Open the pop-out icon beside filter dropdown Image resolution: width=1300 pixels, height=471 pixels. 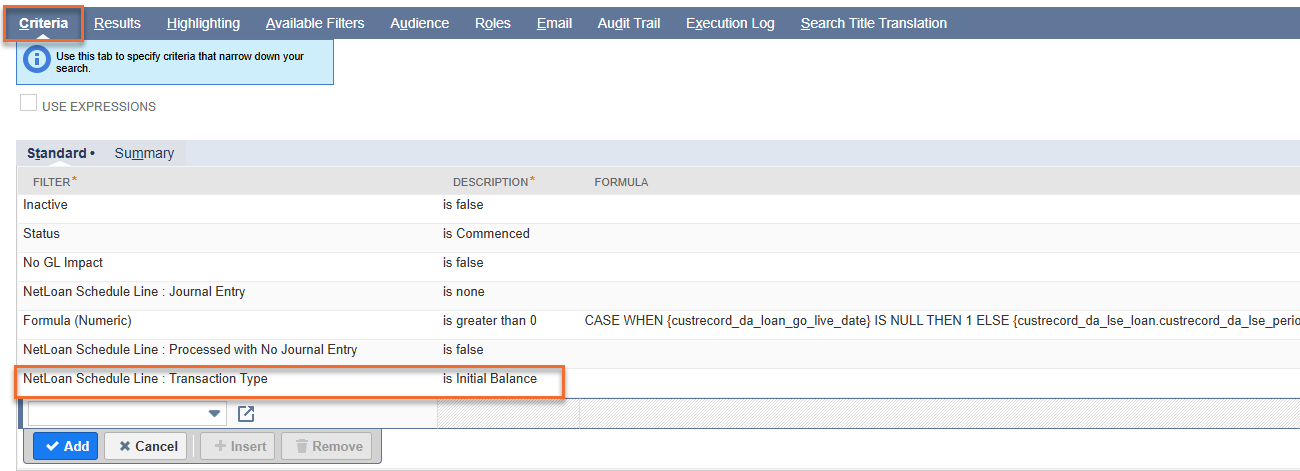click(246, 414)
